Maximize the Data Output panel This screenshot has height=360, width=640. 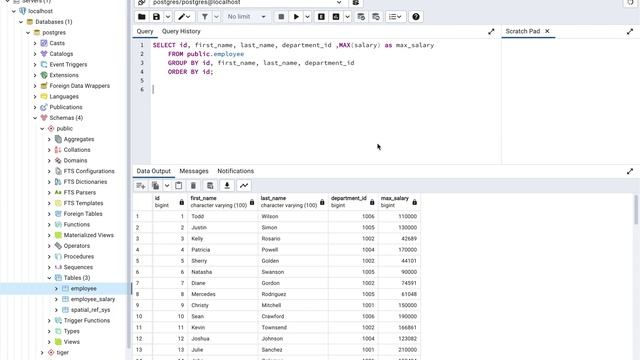(630, 171)
